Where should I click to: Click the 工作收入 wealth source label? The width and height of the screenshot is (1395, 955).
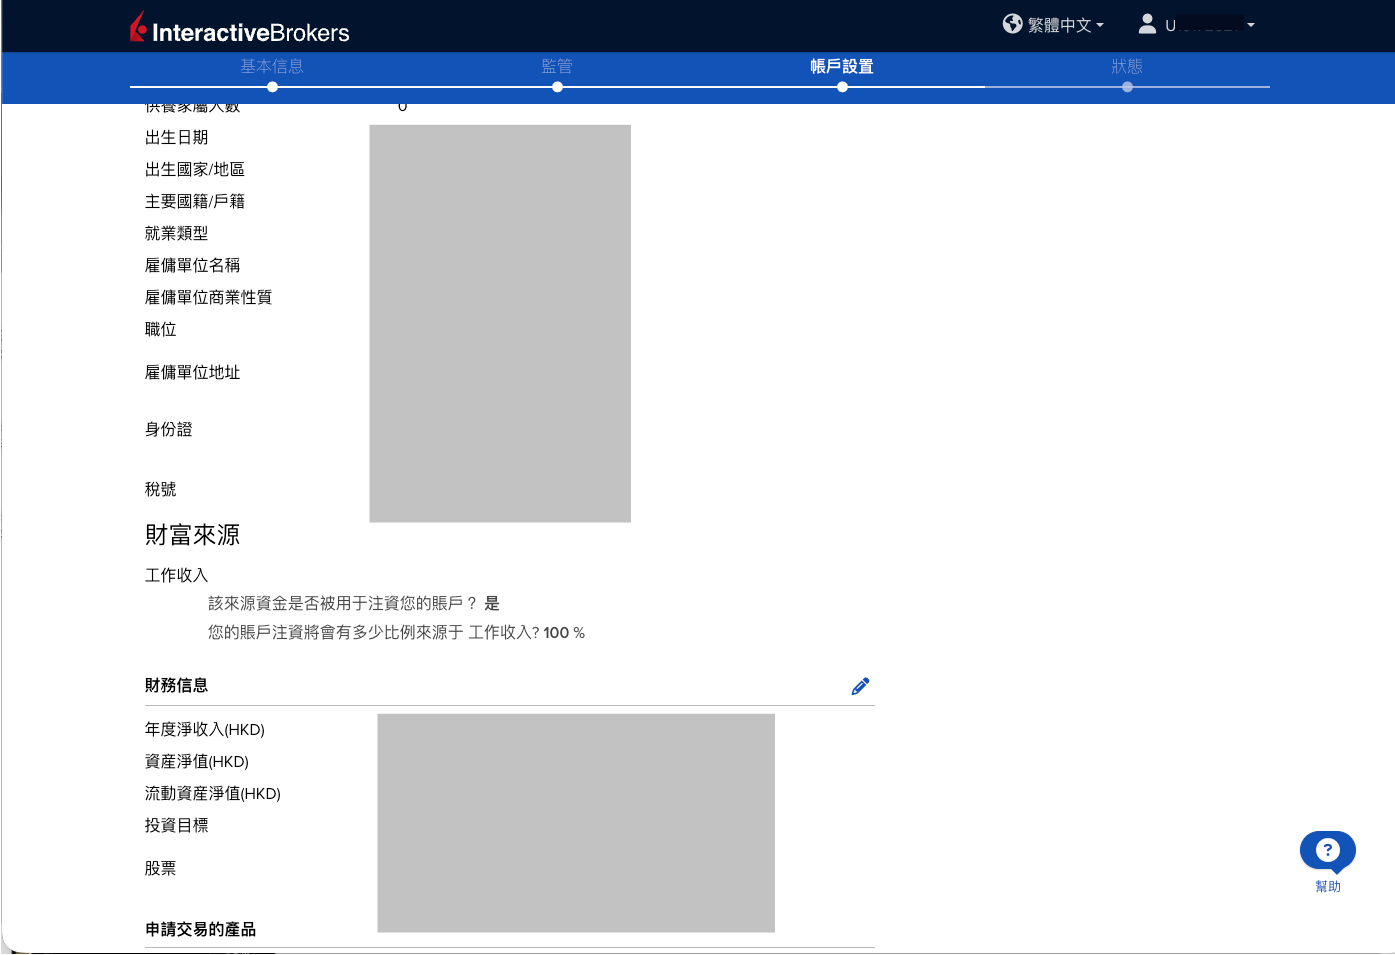click(x=177, y=575)
